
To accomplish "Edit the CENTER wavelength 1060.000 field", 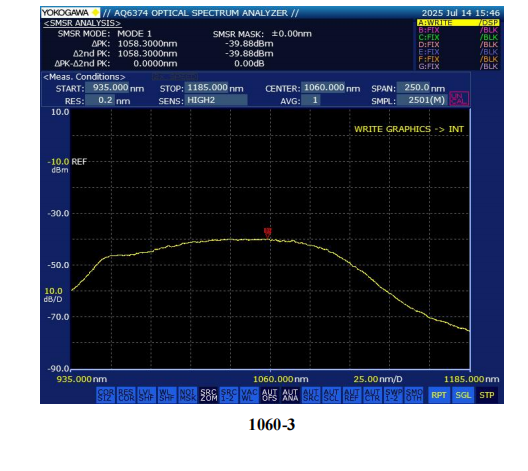I will (324, 88).
